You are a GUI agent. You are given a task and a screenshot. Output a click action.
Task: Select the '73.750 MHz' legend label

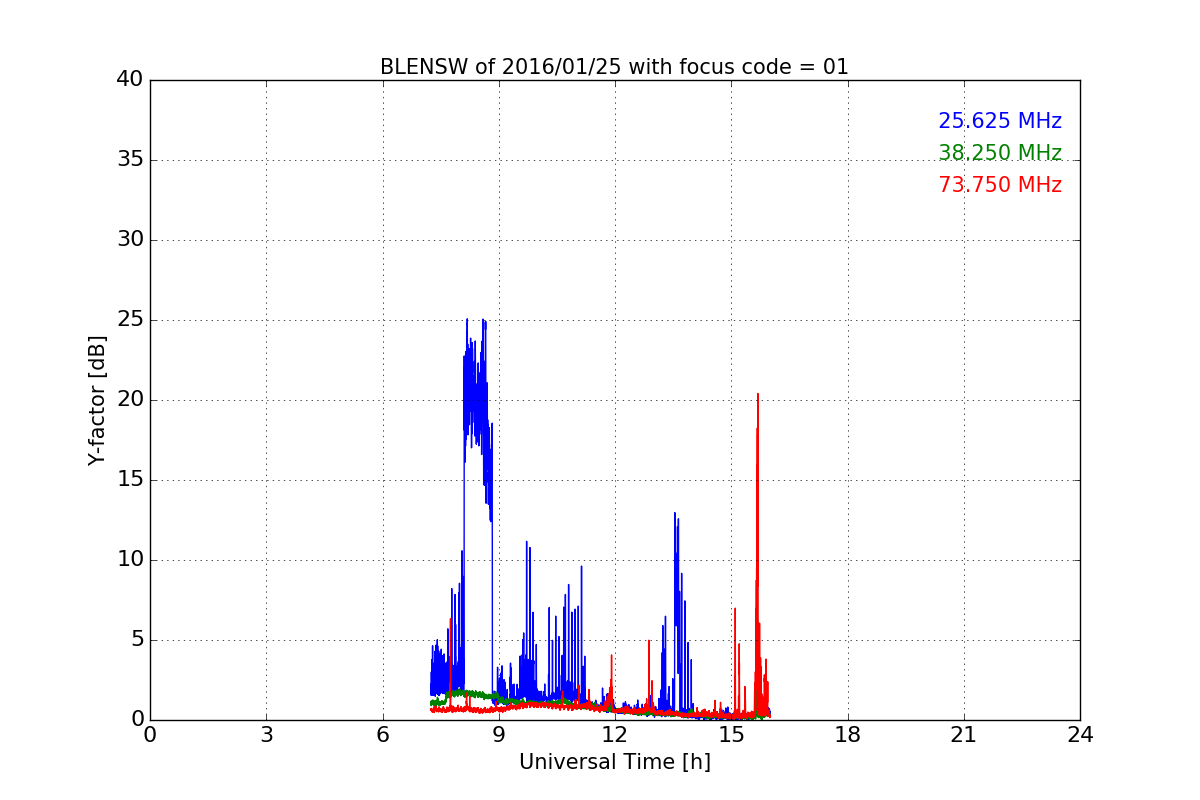tap(1000, 185)
